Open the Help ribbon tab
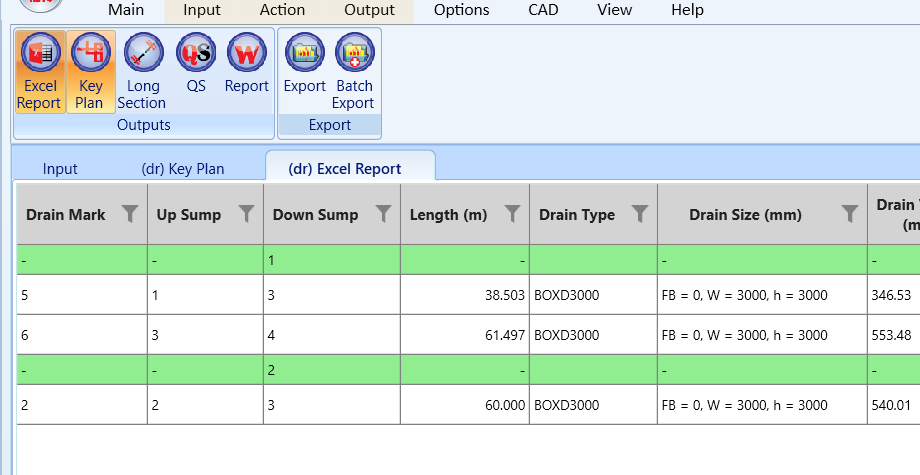 687,10
